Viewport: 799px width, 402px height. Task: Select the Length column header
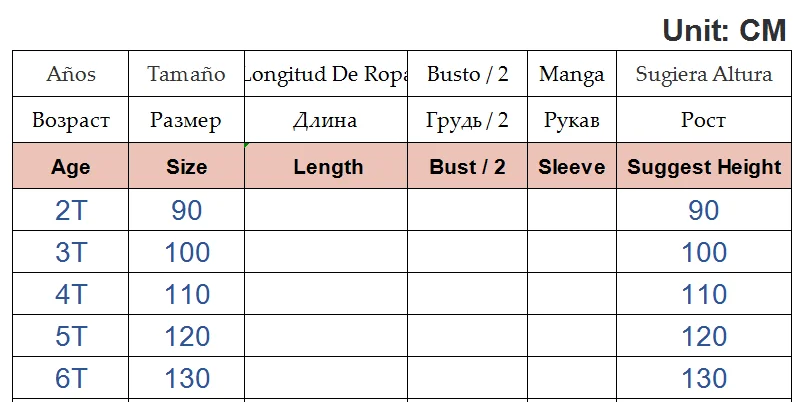click(328, 167)
